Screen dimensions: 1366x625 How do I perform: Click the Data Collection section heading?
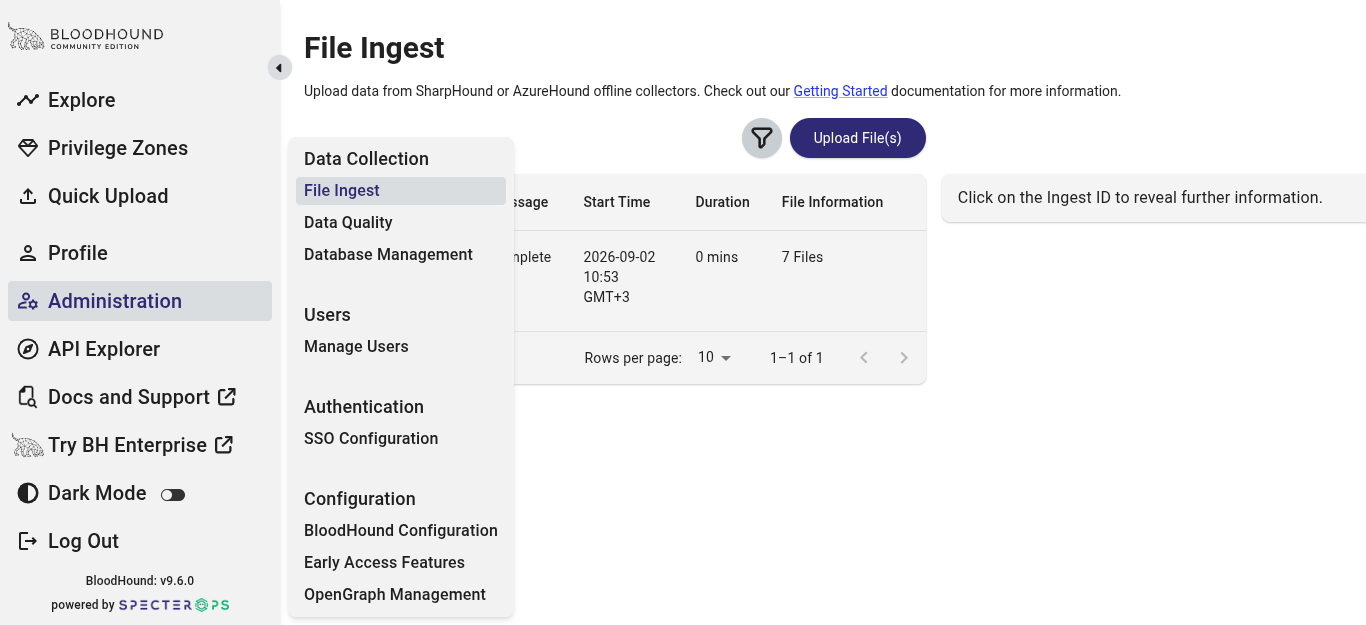click(366, 159)
